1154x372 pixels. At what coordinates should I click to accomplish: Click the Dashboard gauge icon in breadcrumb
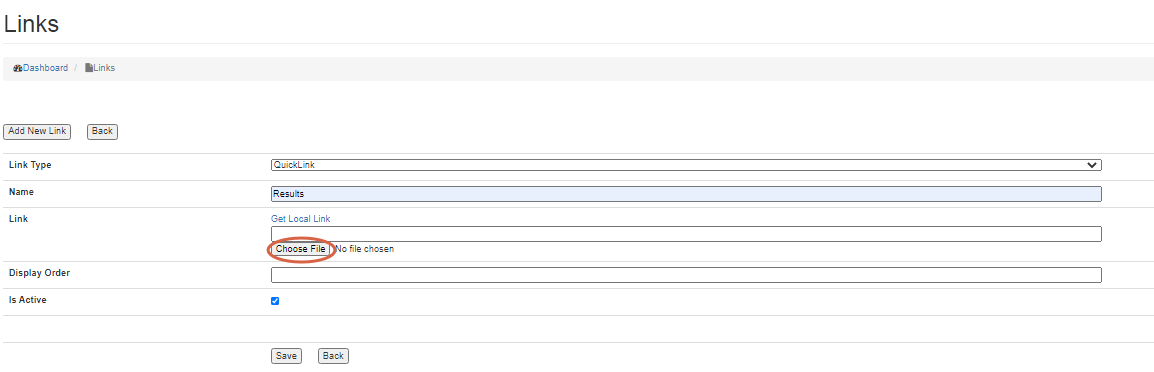(18, 68)
